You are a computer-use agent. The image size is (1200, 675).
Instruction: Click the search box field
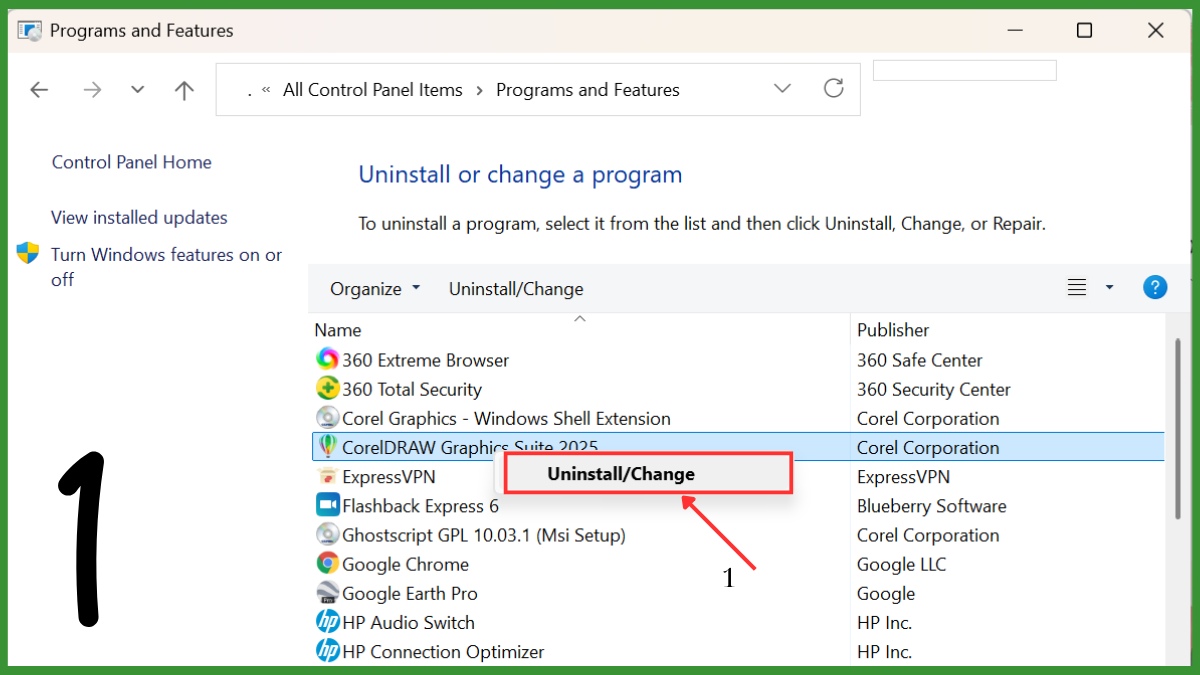(965, 70)
